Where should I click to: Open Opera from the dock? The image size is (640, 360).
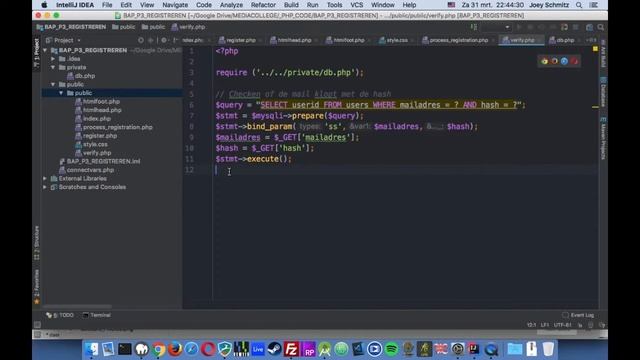(x=208, y=349)
